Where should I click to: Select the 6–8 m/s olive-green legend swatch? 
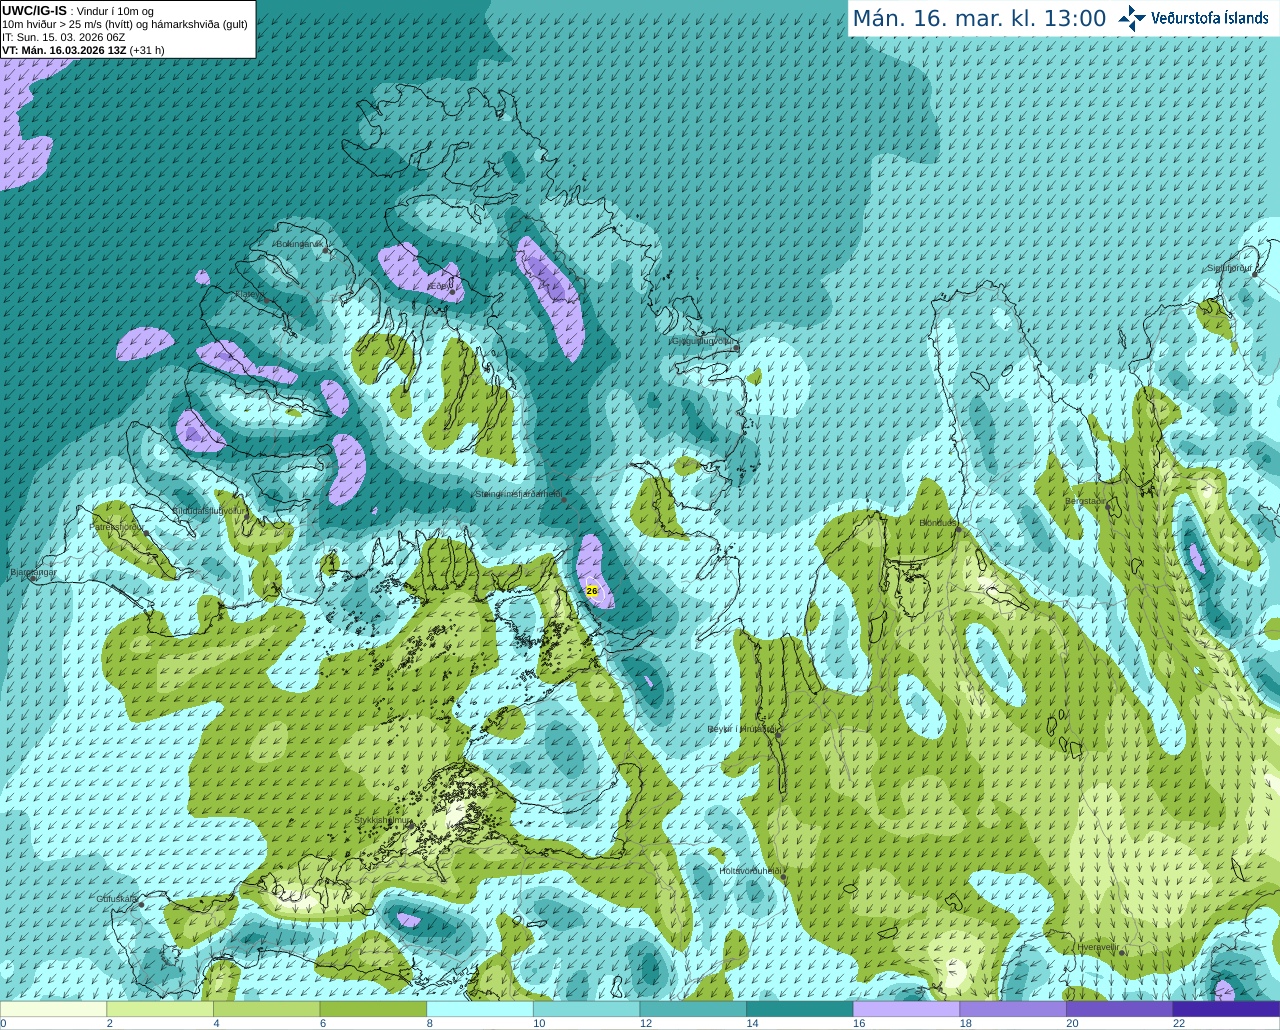pos(373,1009)
